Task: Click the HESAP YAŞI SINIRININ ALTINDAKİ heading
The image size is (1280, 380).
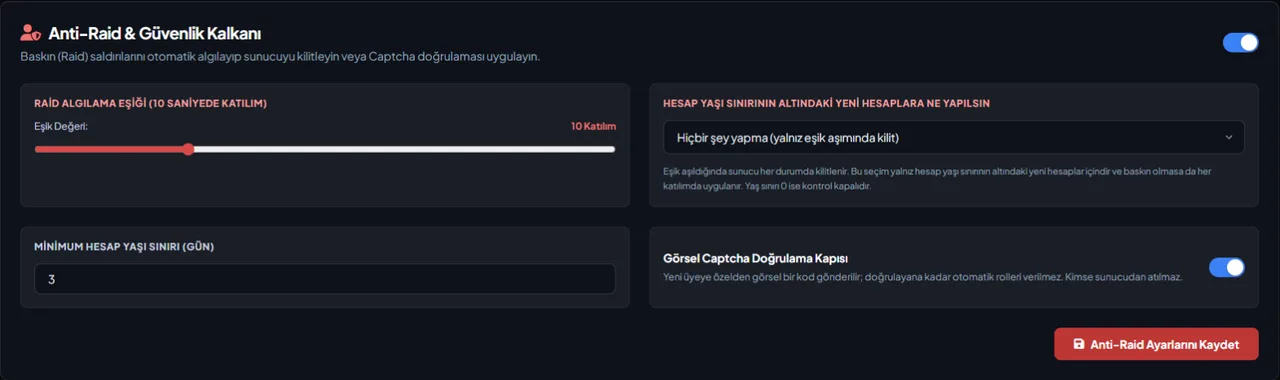Action: click(827, 103)
